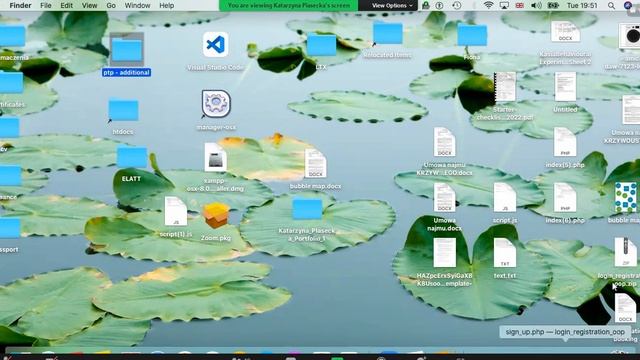Select the ELATT folder
This screenshot has height=360, width=640.
[132, 157]
